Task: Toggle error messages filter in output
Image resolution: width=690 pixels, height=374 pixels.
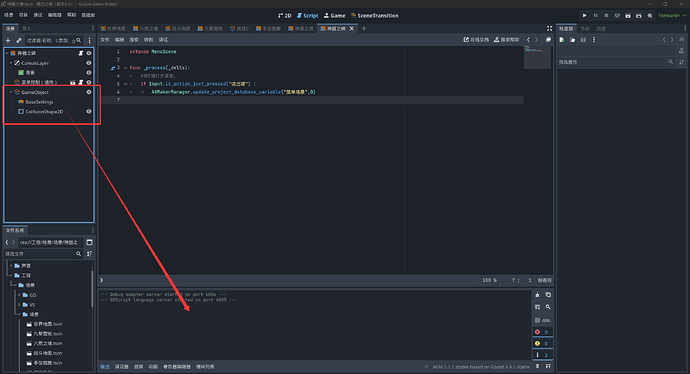Action: pyautogui.click(x=542, y=332)
